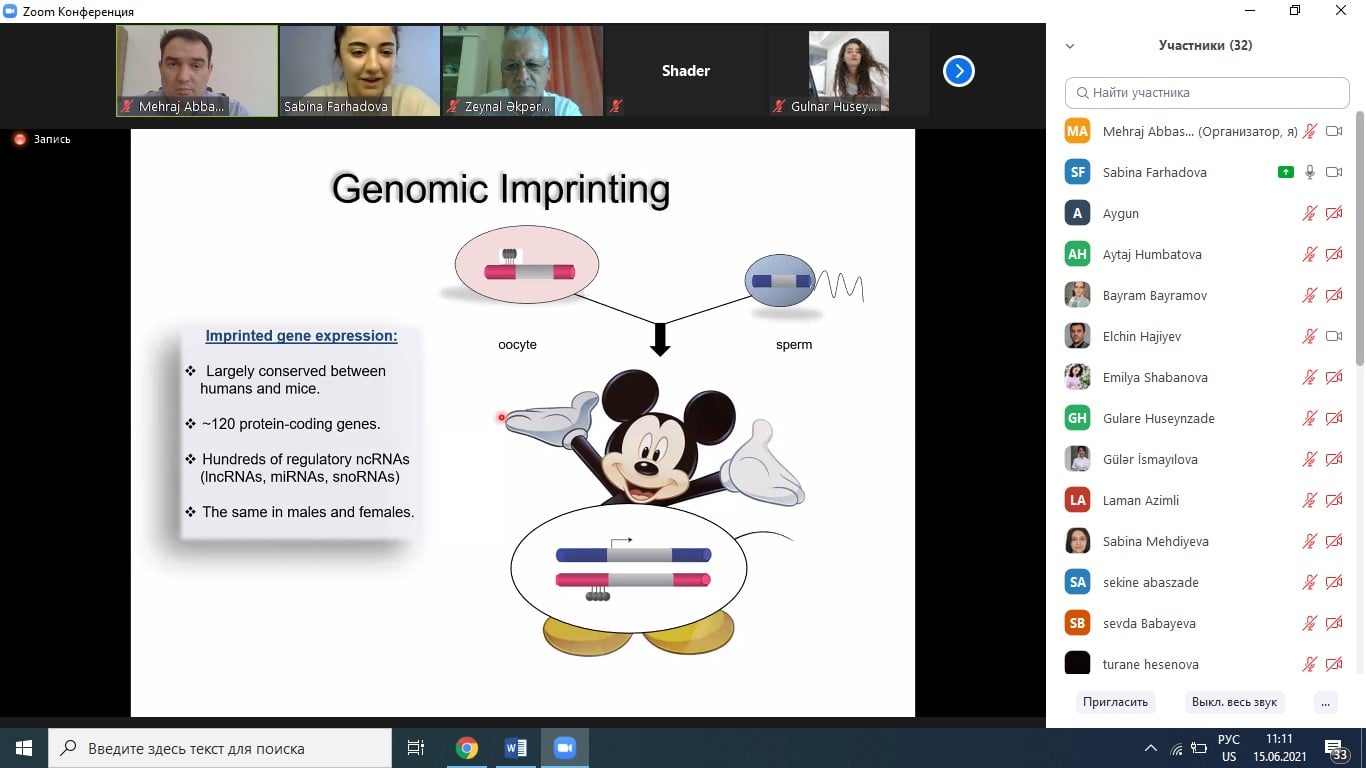Open Task View on the taskbar

[x=416, y=748]
